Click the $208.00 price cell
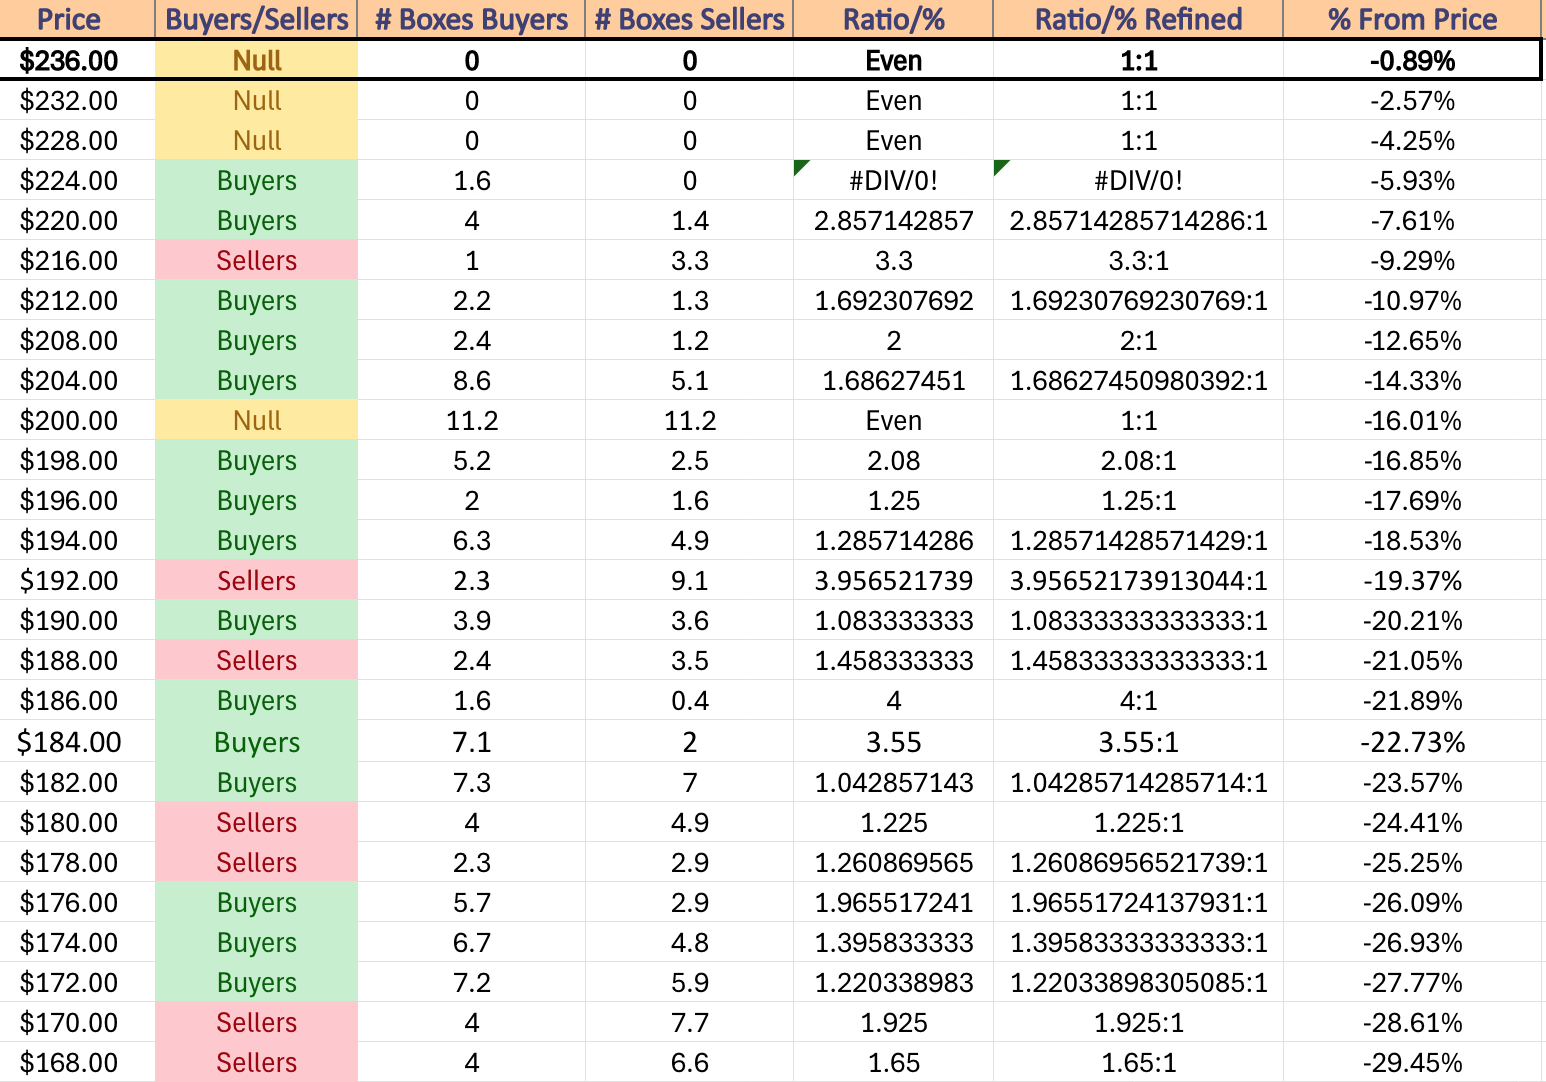This screenshot has width=1546, height=1082. [77, 340]
